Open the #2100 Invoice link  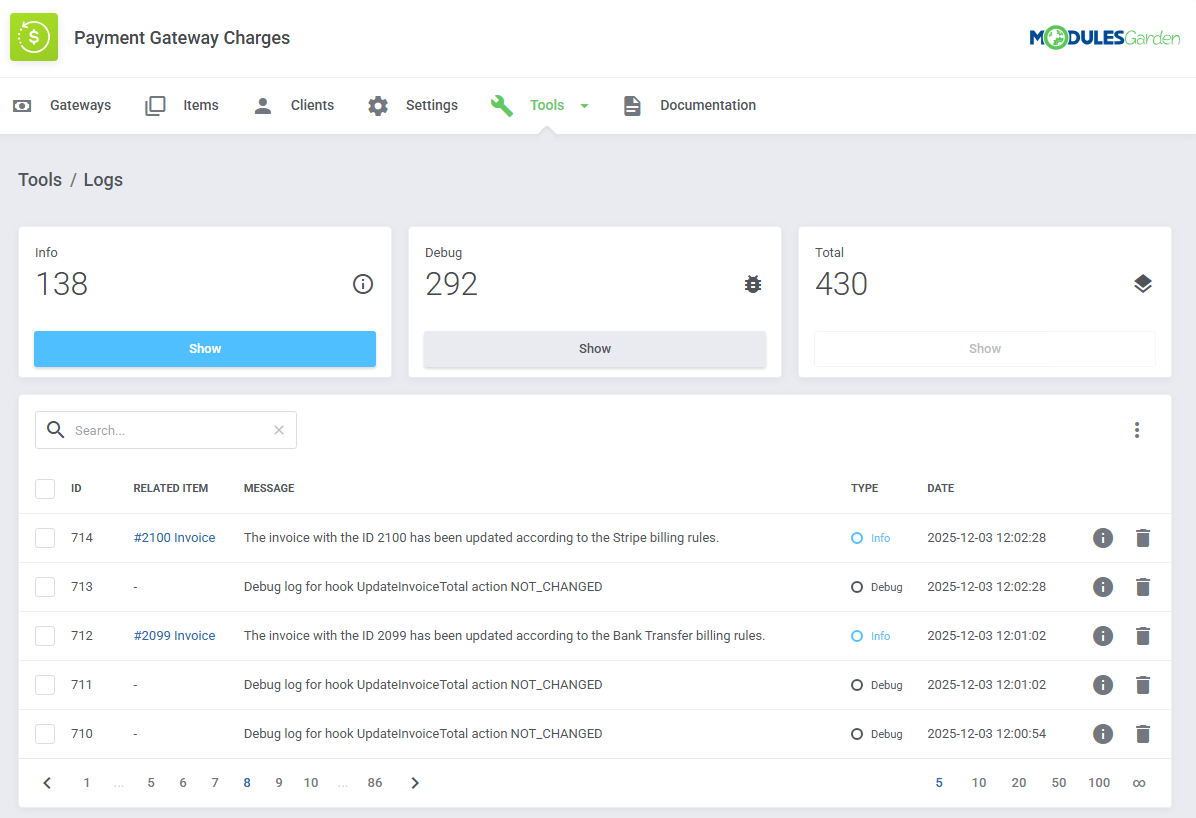point(174,538)
